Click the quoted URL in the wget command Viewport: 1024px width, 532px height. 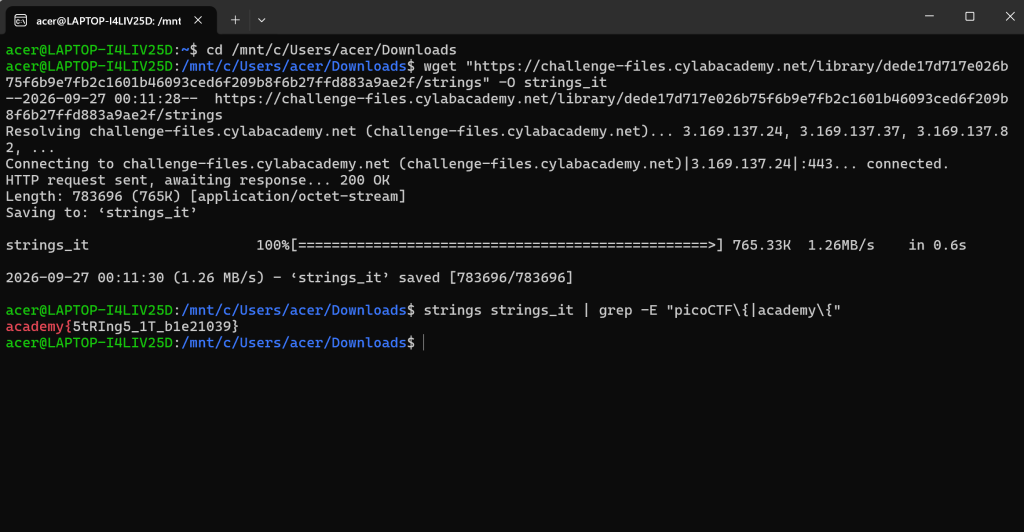coord(507,74)
